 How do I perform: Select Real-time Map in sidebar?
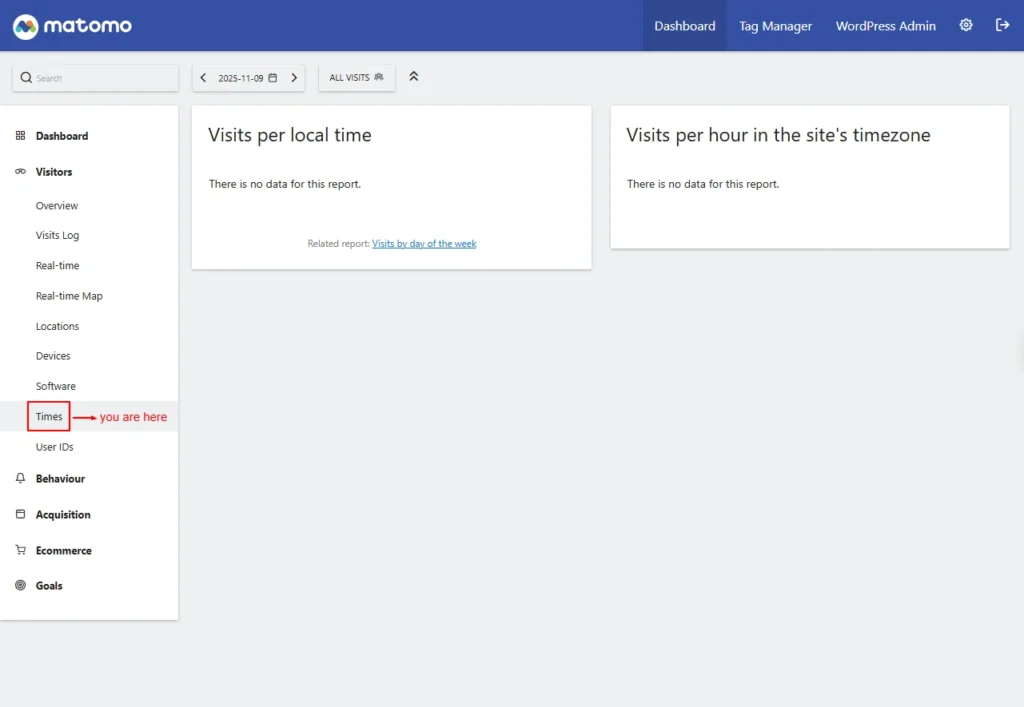tap(69, 296)
